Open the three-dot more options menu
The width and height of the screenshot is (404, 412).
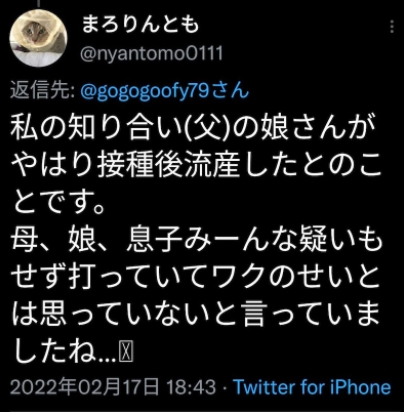coord(392,26)
